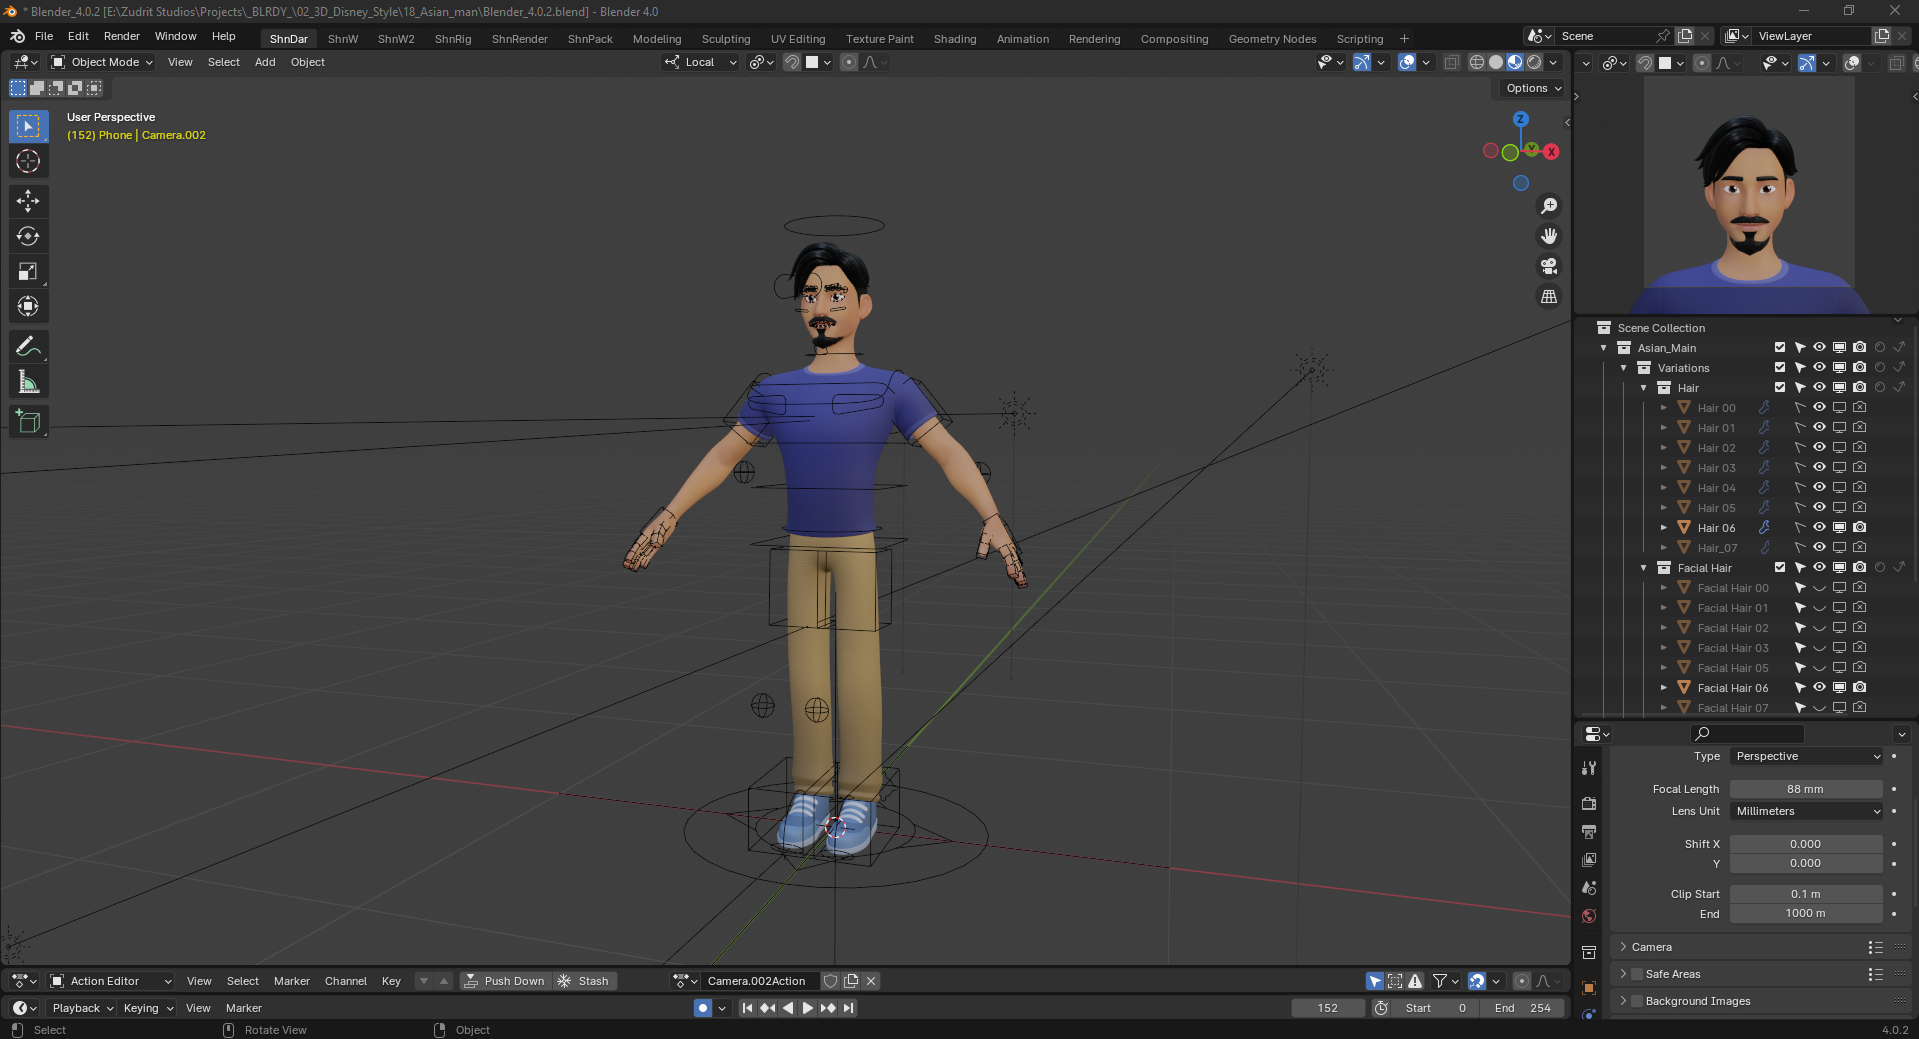Select the Cursor tool in the toolbar
This screenshot has height=1039, width=1919.
[x=28, y=161]
